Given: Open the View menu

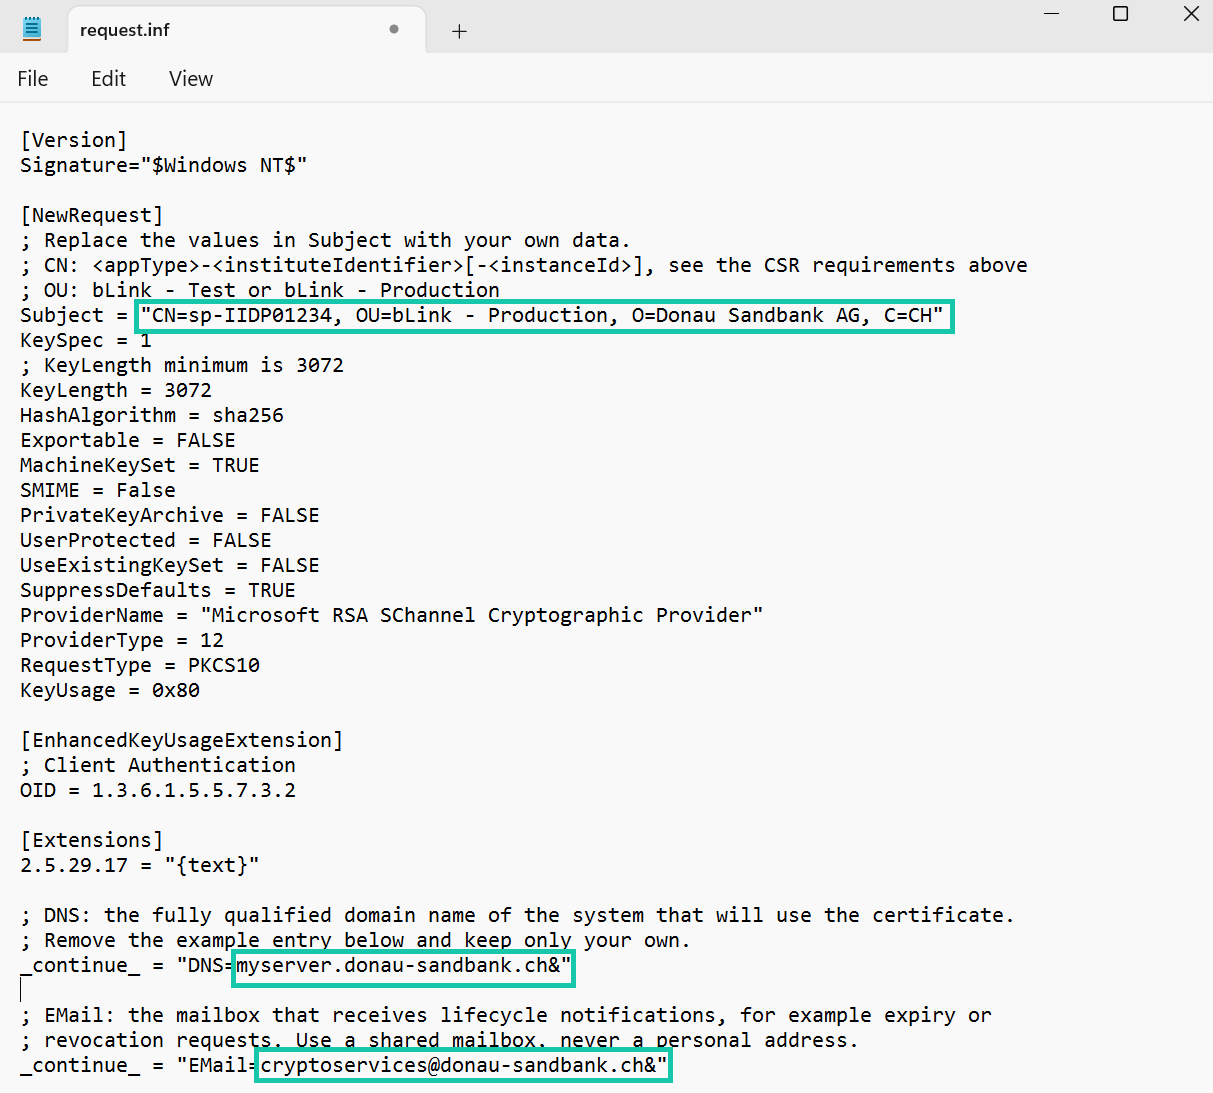Looking at the screenshot, I should pos(191,79).
